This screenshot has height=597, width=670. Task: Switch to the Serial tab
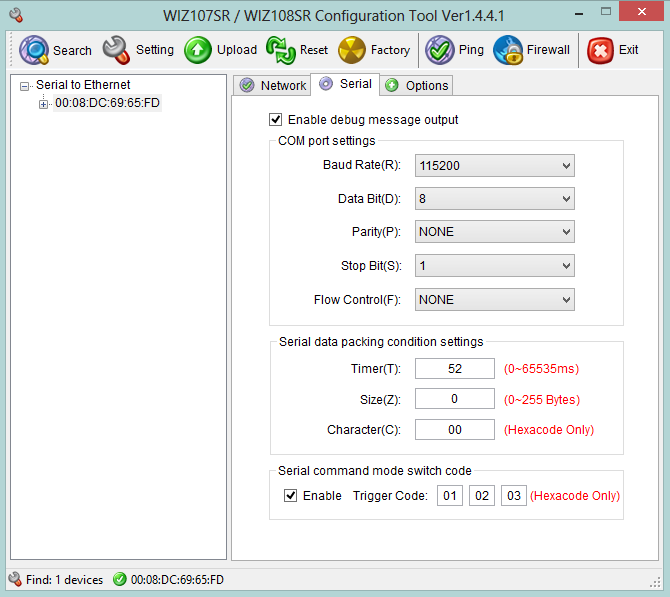coord(345,84)
